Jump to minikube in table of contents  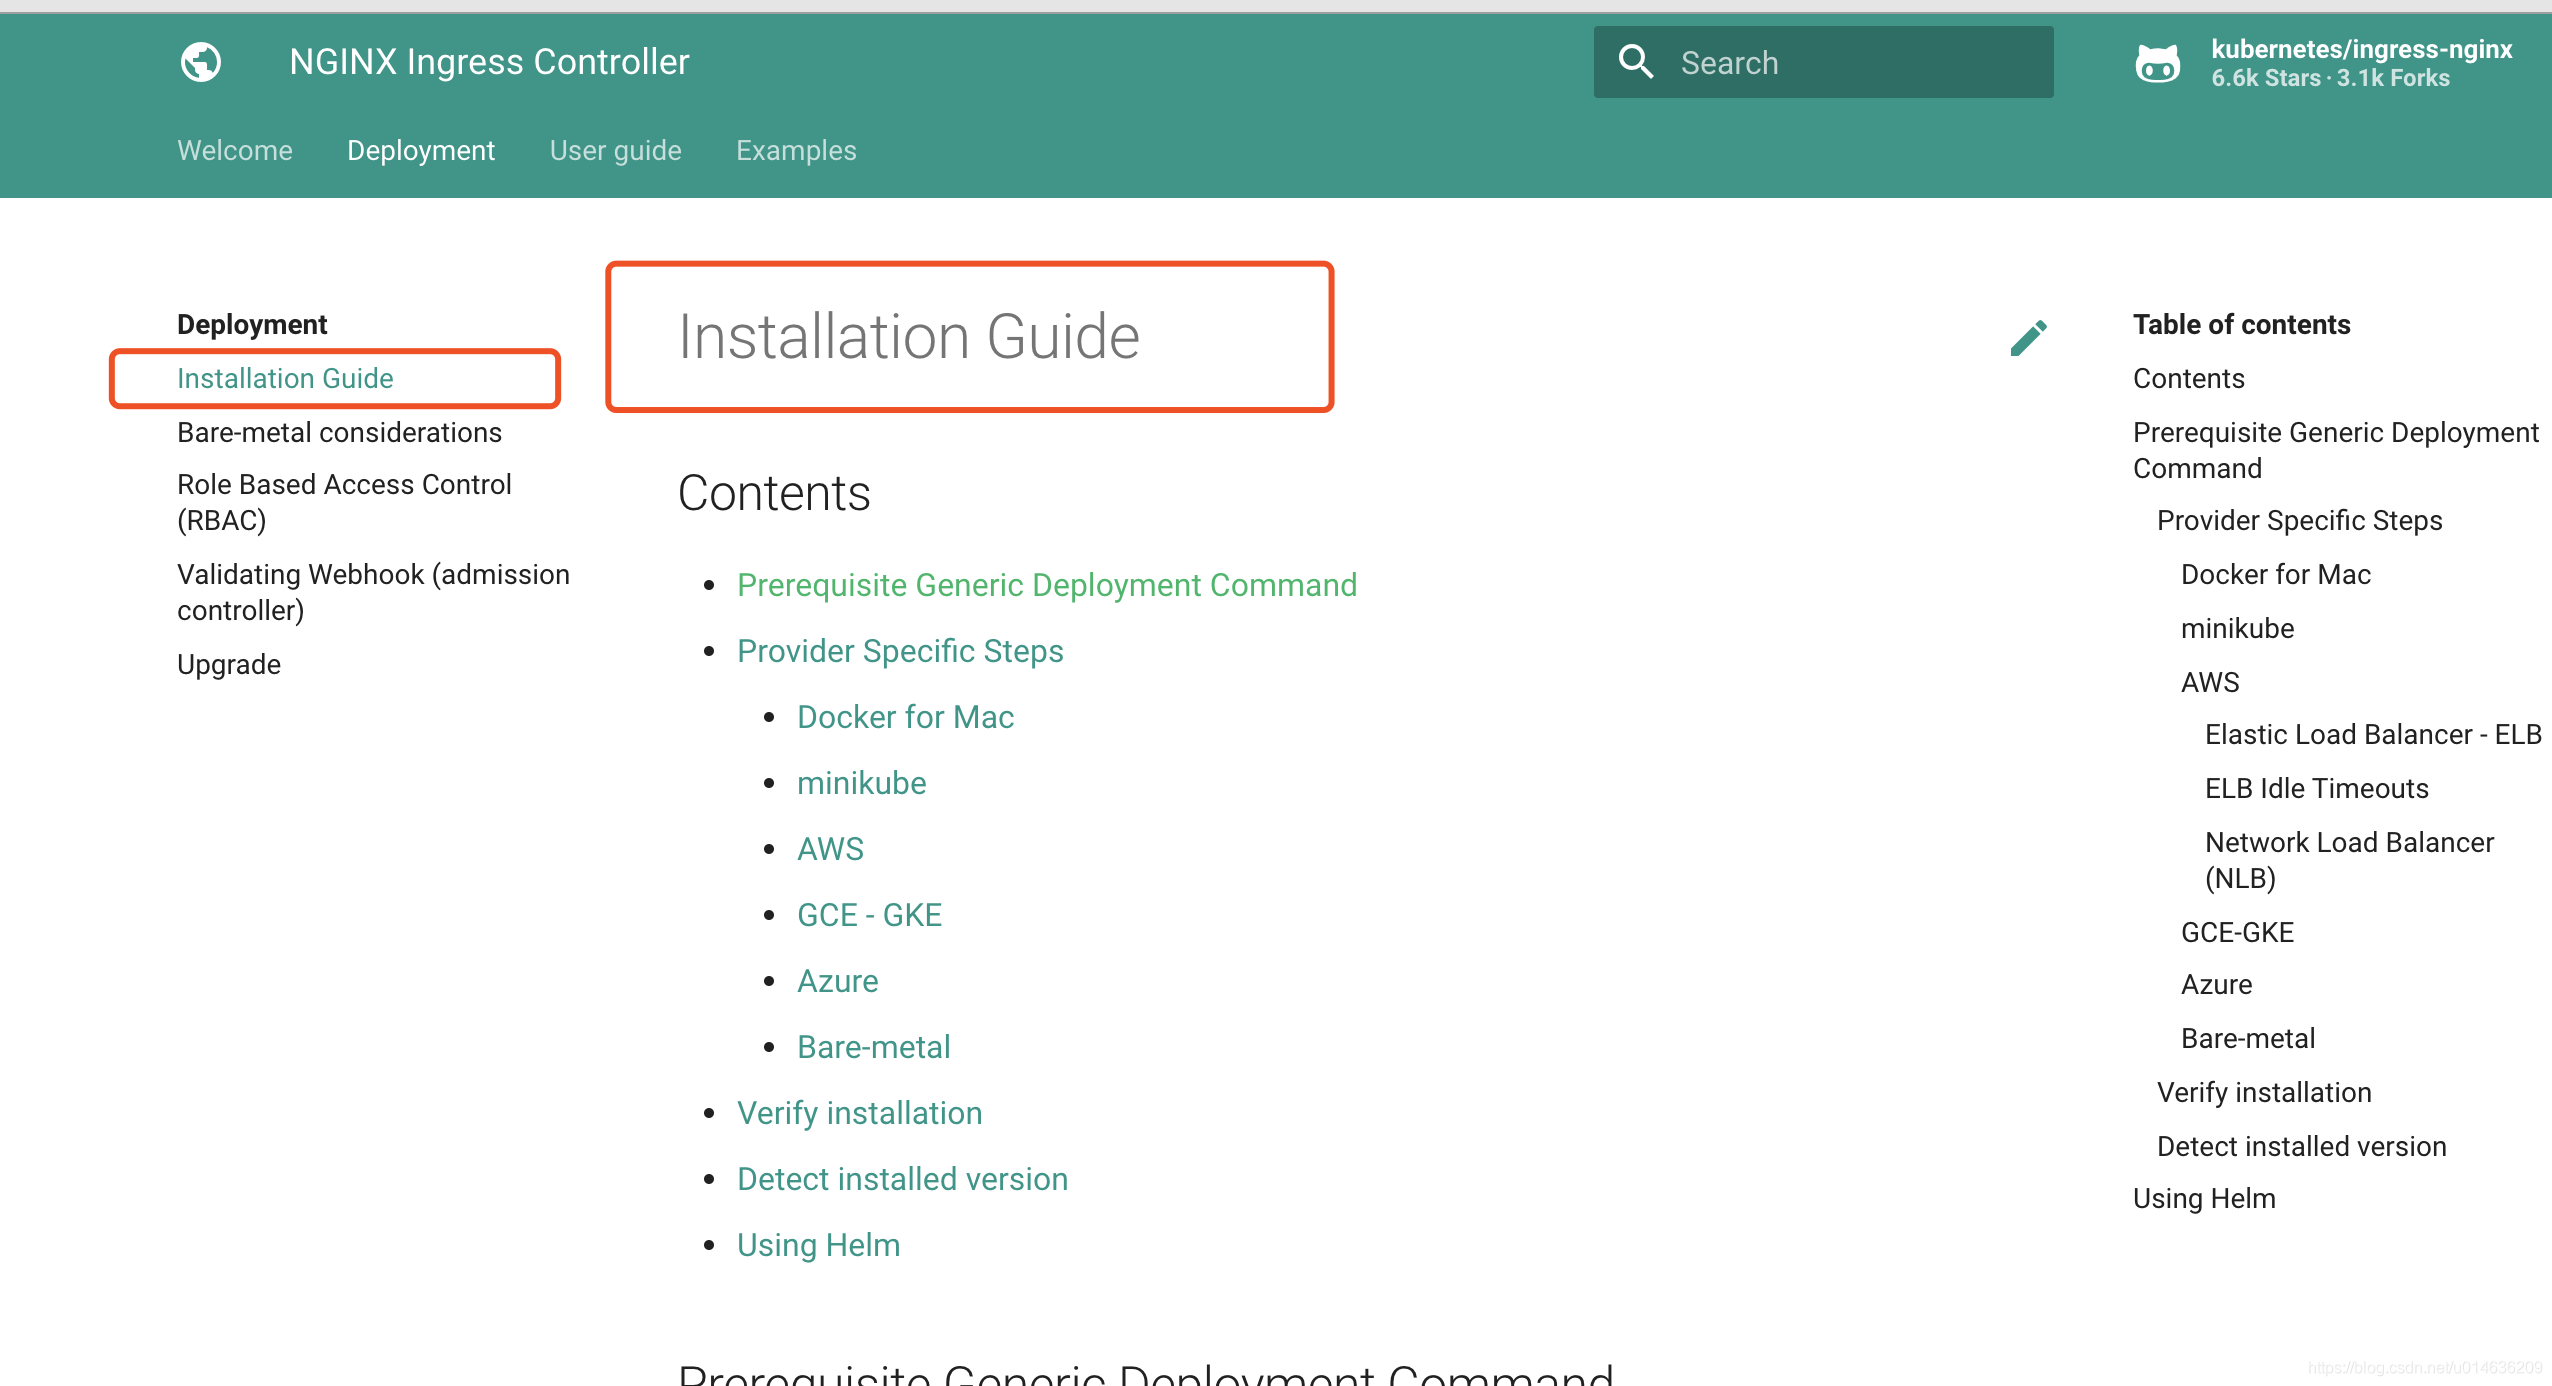click(x=2238, y=628)
